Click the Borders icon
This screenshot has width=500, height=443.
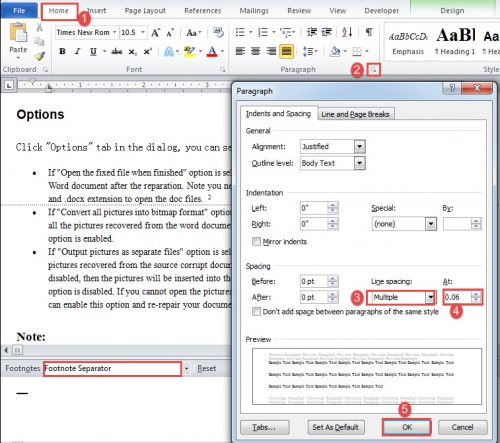(357, 51)
